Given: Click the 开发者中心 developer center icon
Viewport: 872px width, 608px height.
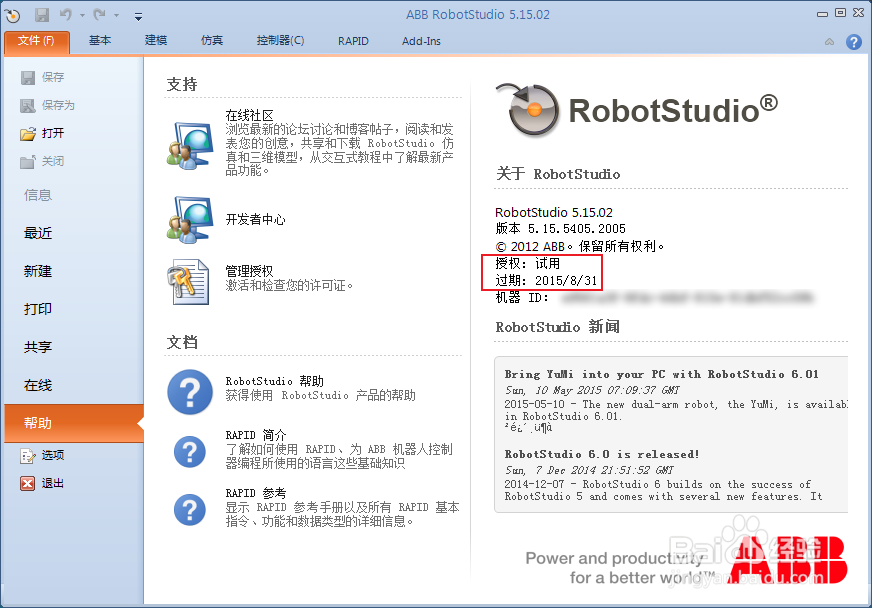Looking at the screenshot, I should (190, 219).
